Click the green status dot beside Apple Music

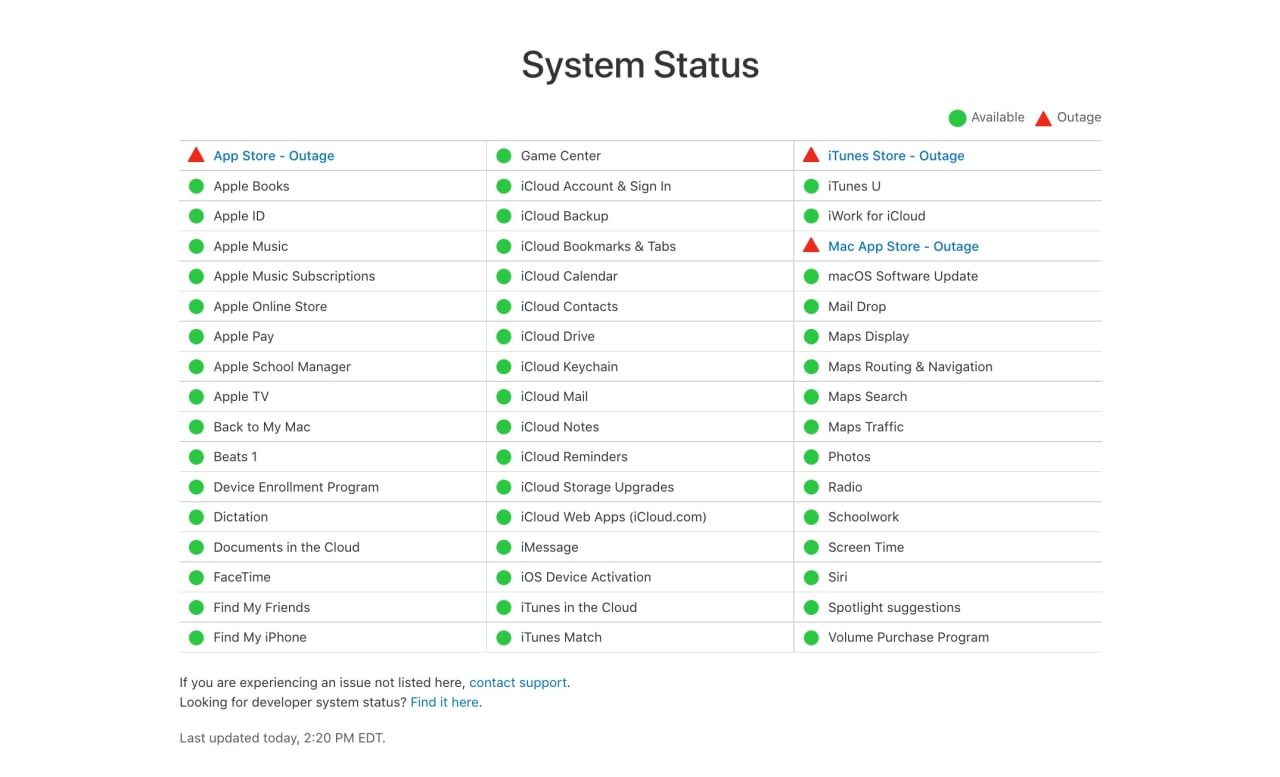(x=196, y=246)
